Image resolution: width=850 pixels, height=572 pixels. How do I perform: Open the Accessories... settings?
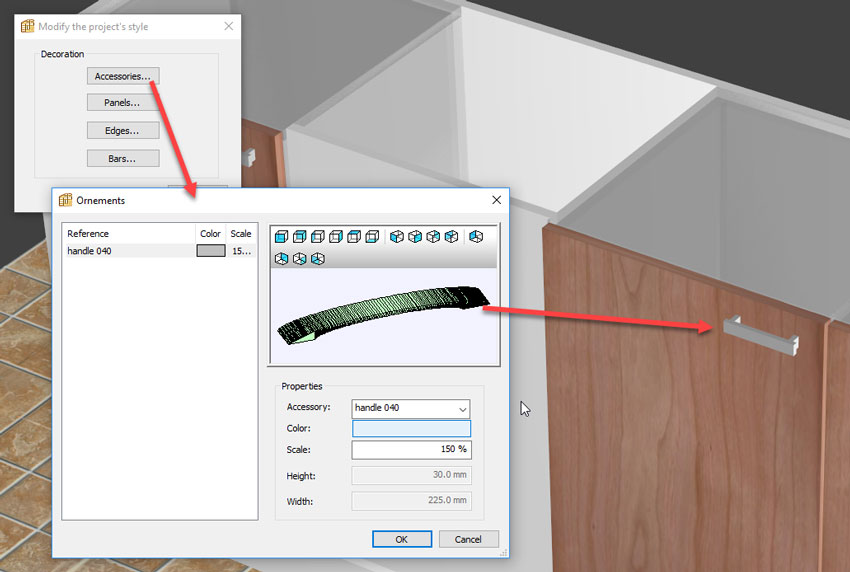[x=123, y=76]
